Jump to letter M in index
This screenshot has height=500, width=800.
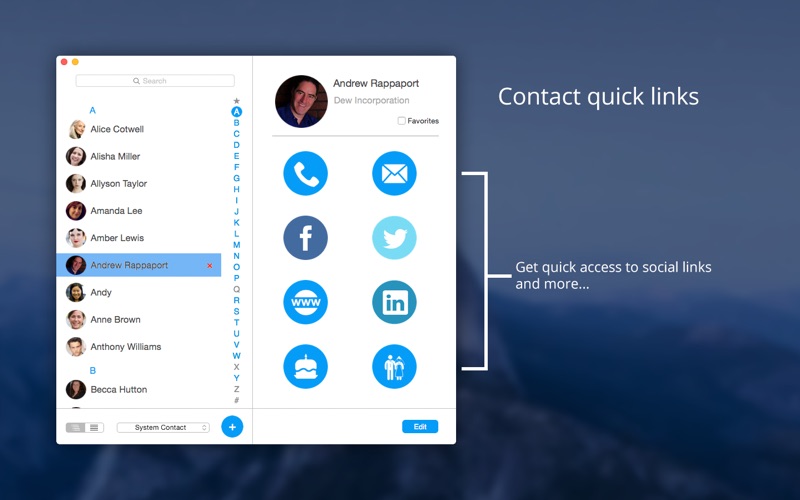point(236,245)
